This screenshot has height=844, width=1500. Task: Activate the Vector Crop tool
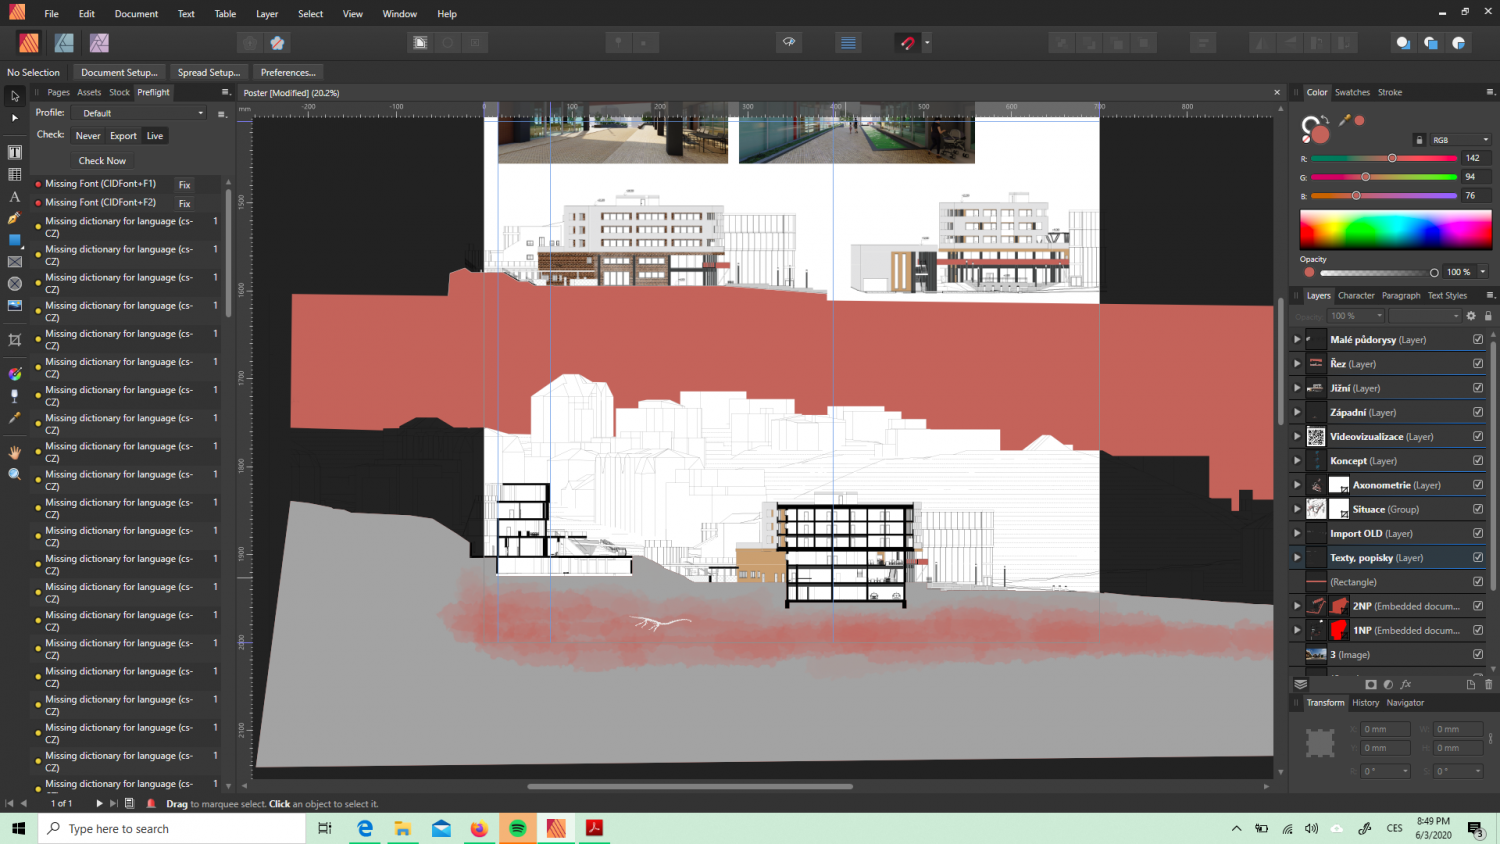point(14,340)
